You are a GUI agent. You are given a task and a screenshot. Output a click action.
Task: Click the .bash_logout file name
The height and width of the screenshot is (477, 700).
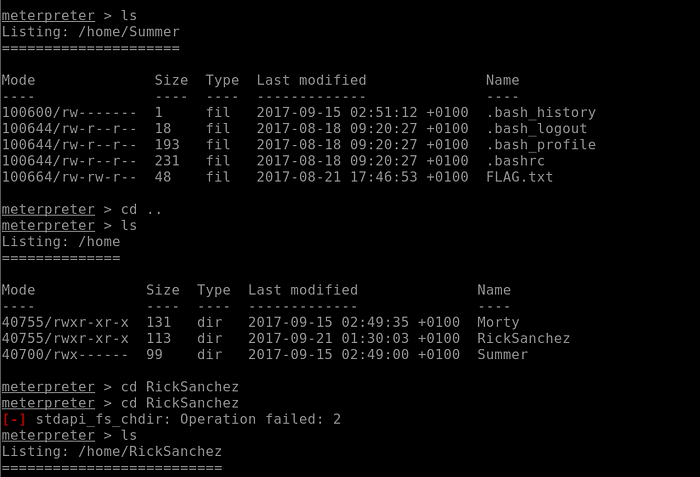point(536,129)
